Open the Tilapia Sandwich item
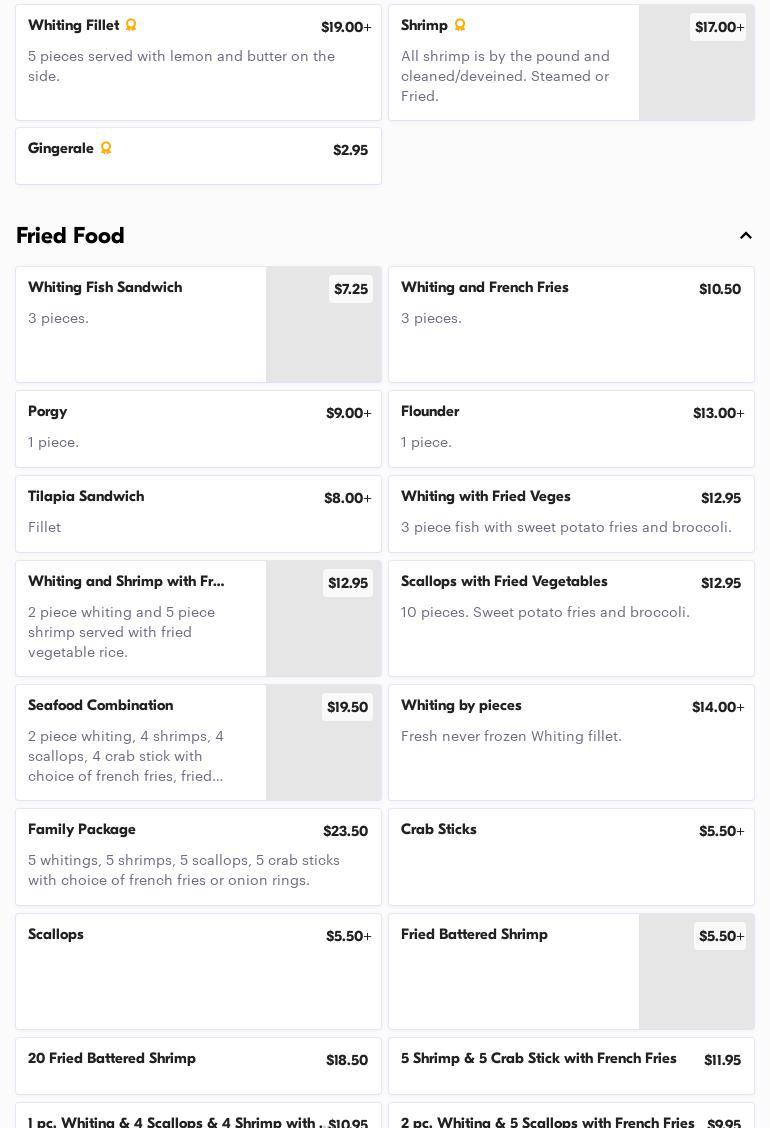The image size is (770, 1128). coord(198,513)
